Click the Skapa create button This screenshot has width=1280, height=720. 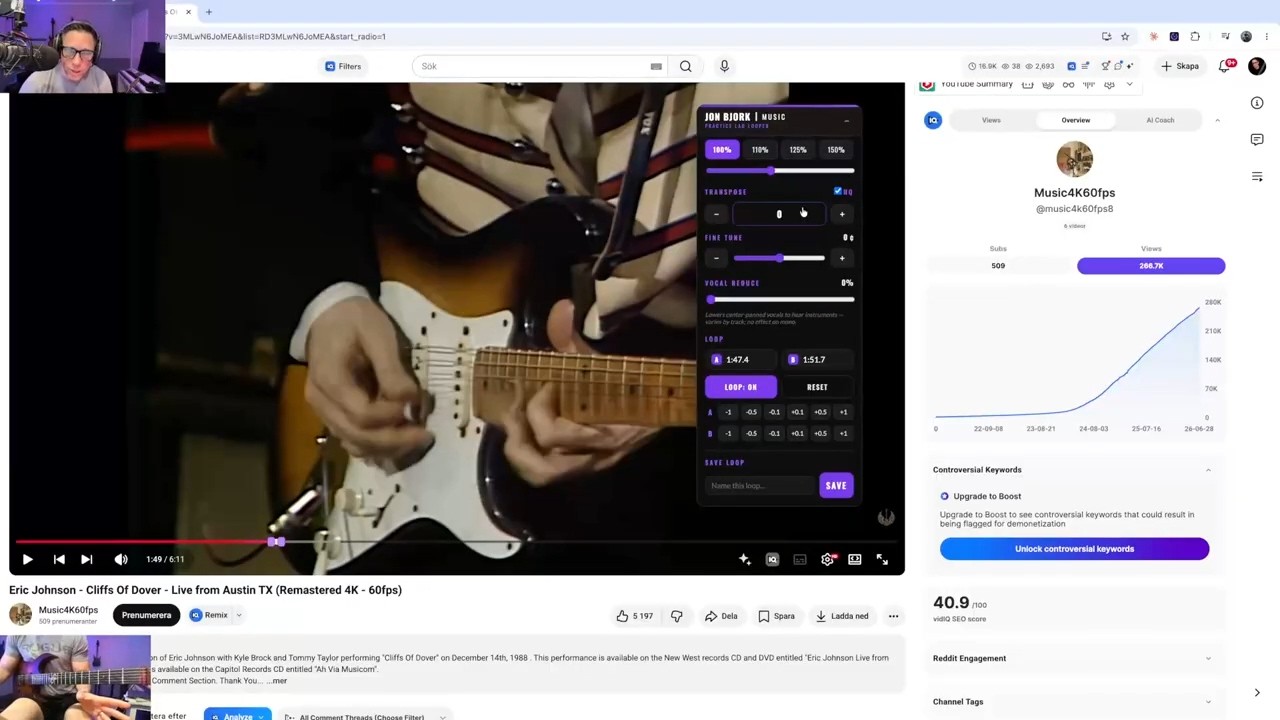click(x=1180, y=66)
